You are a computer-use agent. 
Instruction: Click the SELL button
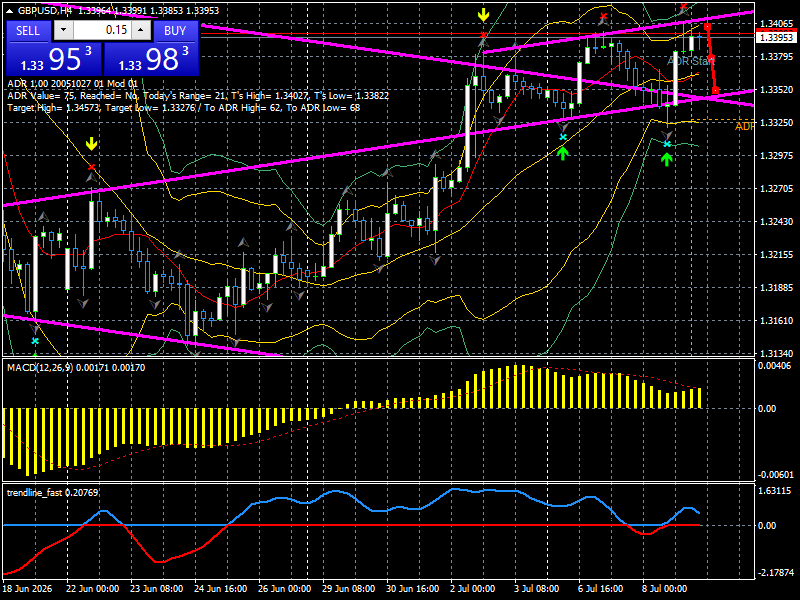(x=28, y=31)
